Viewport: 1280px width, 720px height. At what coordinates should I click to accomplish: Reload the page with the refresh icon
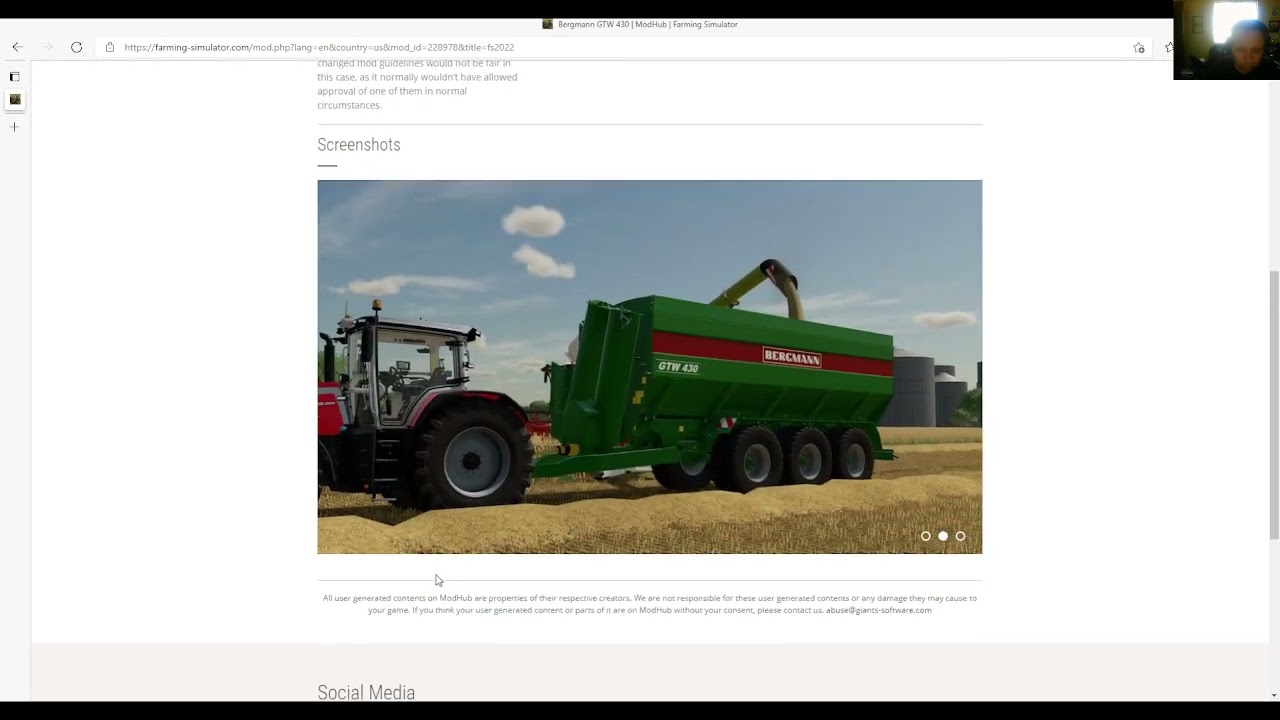point(76,47)
